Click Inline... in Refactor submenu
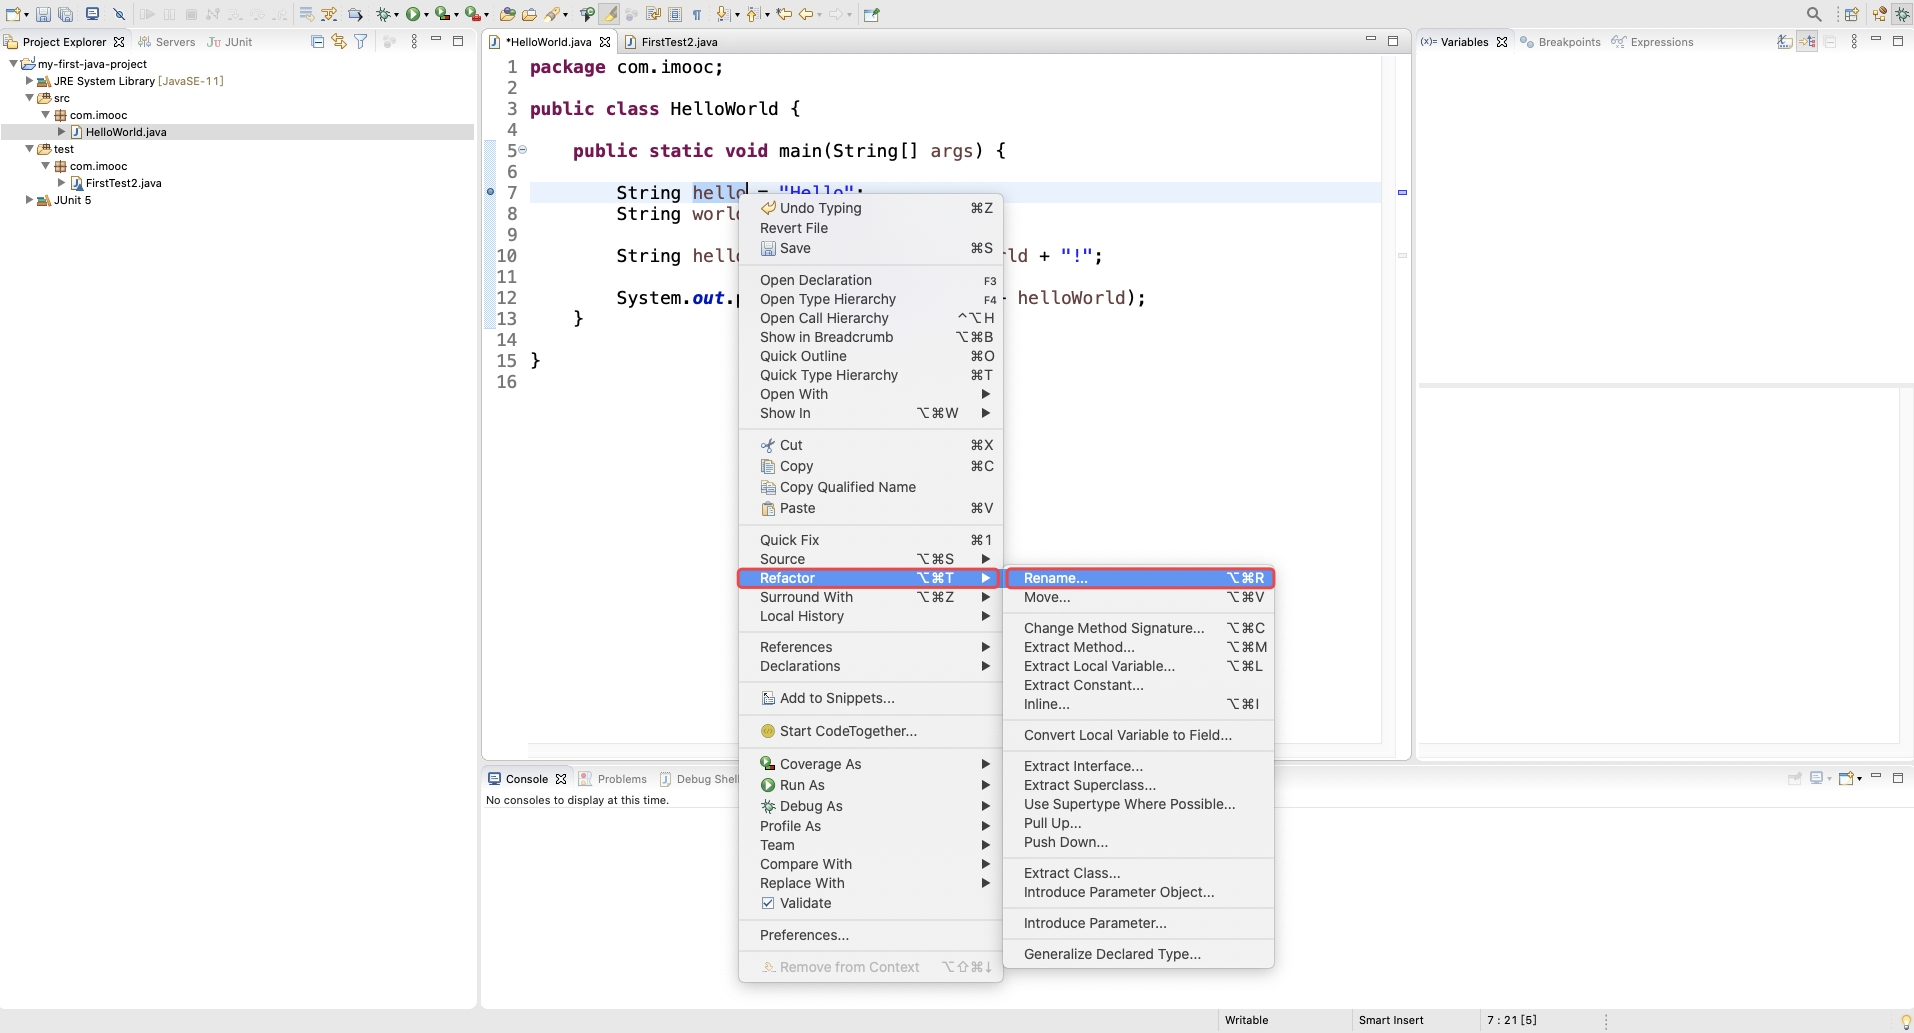Image resolution: width=1914 pixels, height=1033 pixels. click(x=1139, y=704)
